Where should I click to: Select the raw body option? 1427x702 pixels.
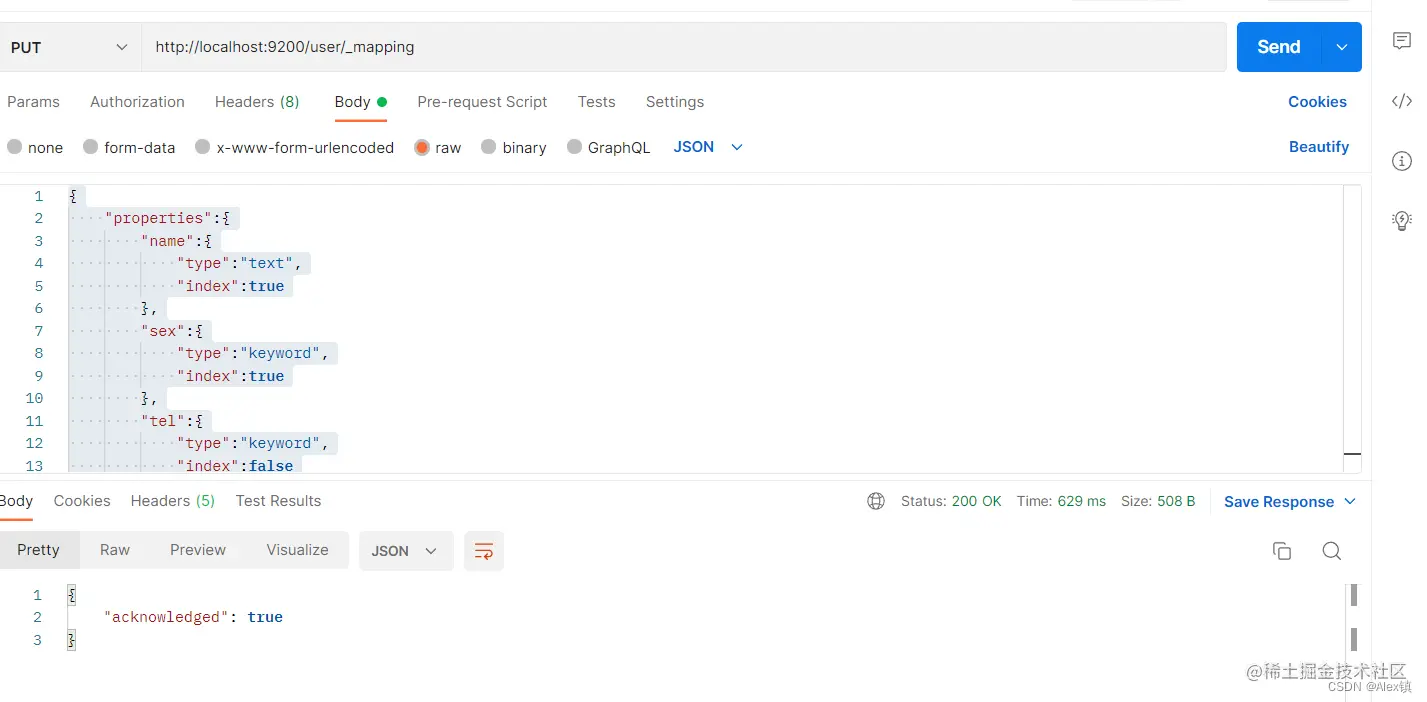pos(438,147)
